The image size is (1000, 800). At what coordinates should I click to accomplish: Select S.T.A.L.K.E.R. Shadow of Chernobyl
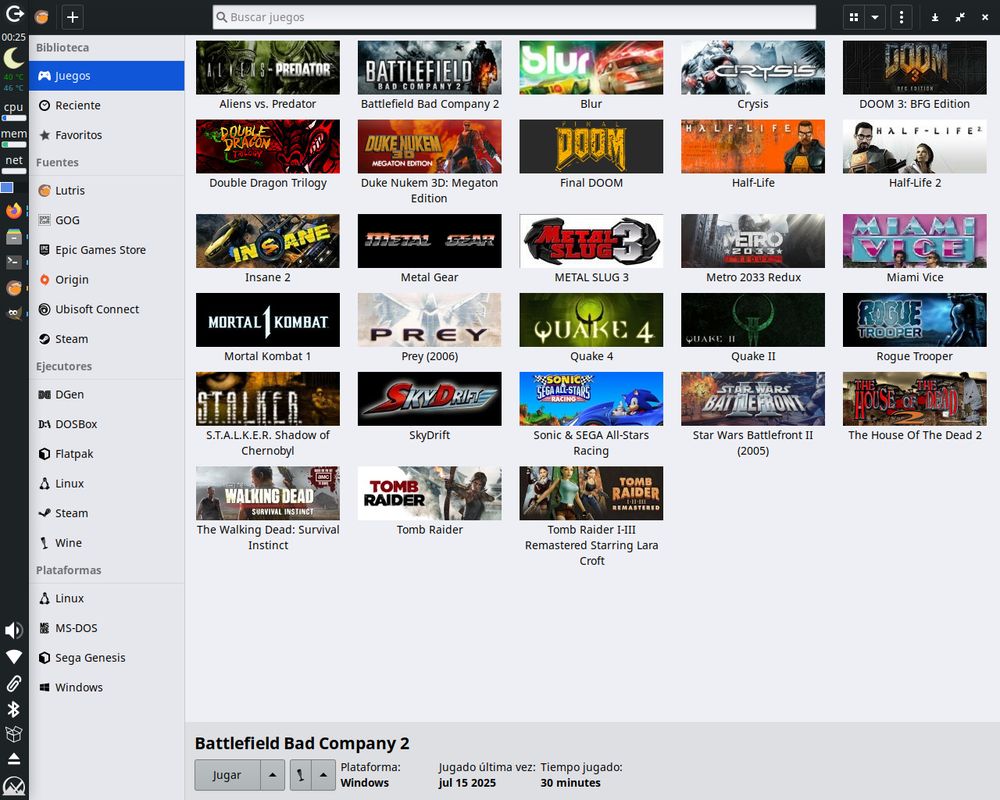click(268, 415)
